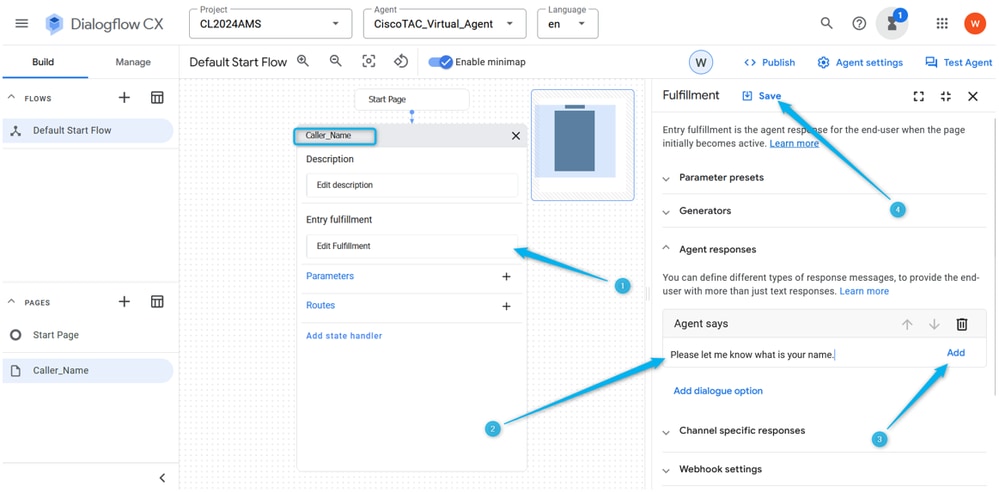Click the agent response text field
Viewport: 999px width, 492px height.
coord(803,355)
